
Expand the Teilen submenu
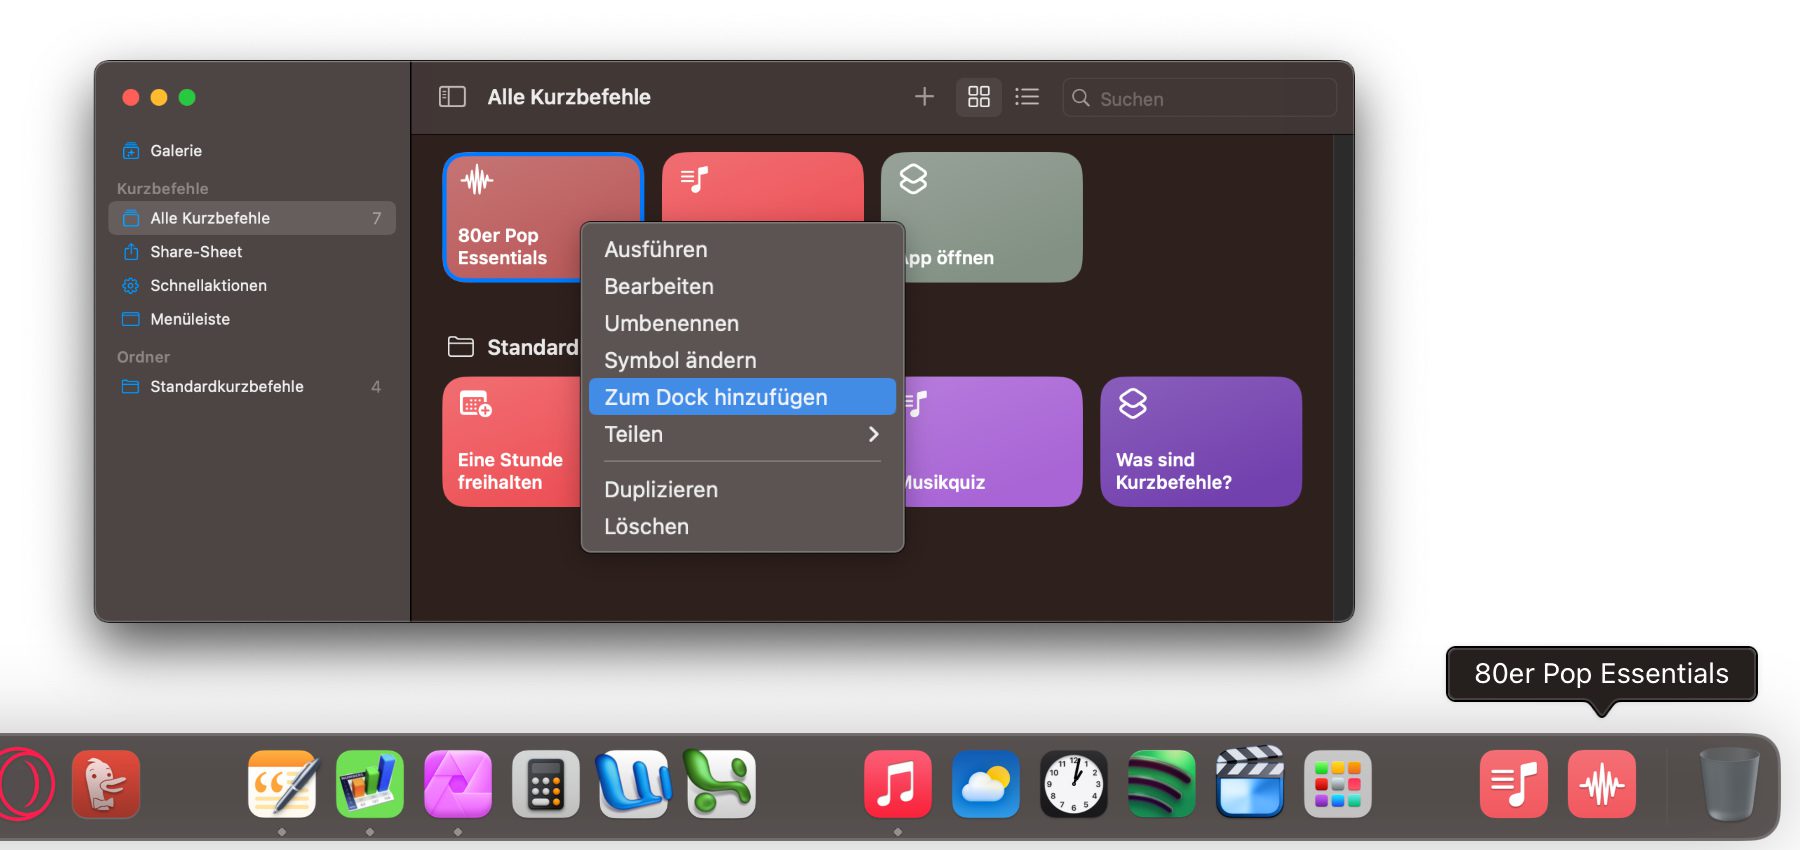(x=741, y=434)
